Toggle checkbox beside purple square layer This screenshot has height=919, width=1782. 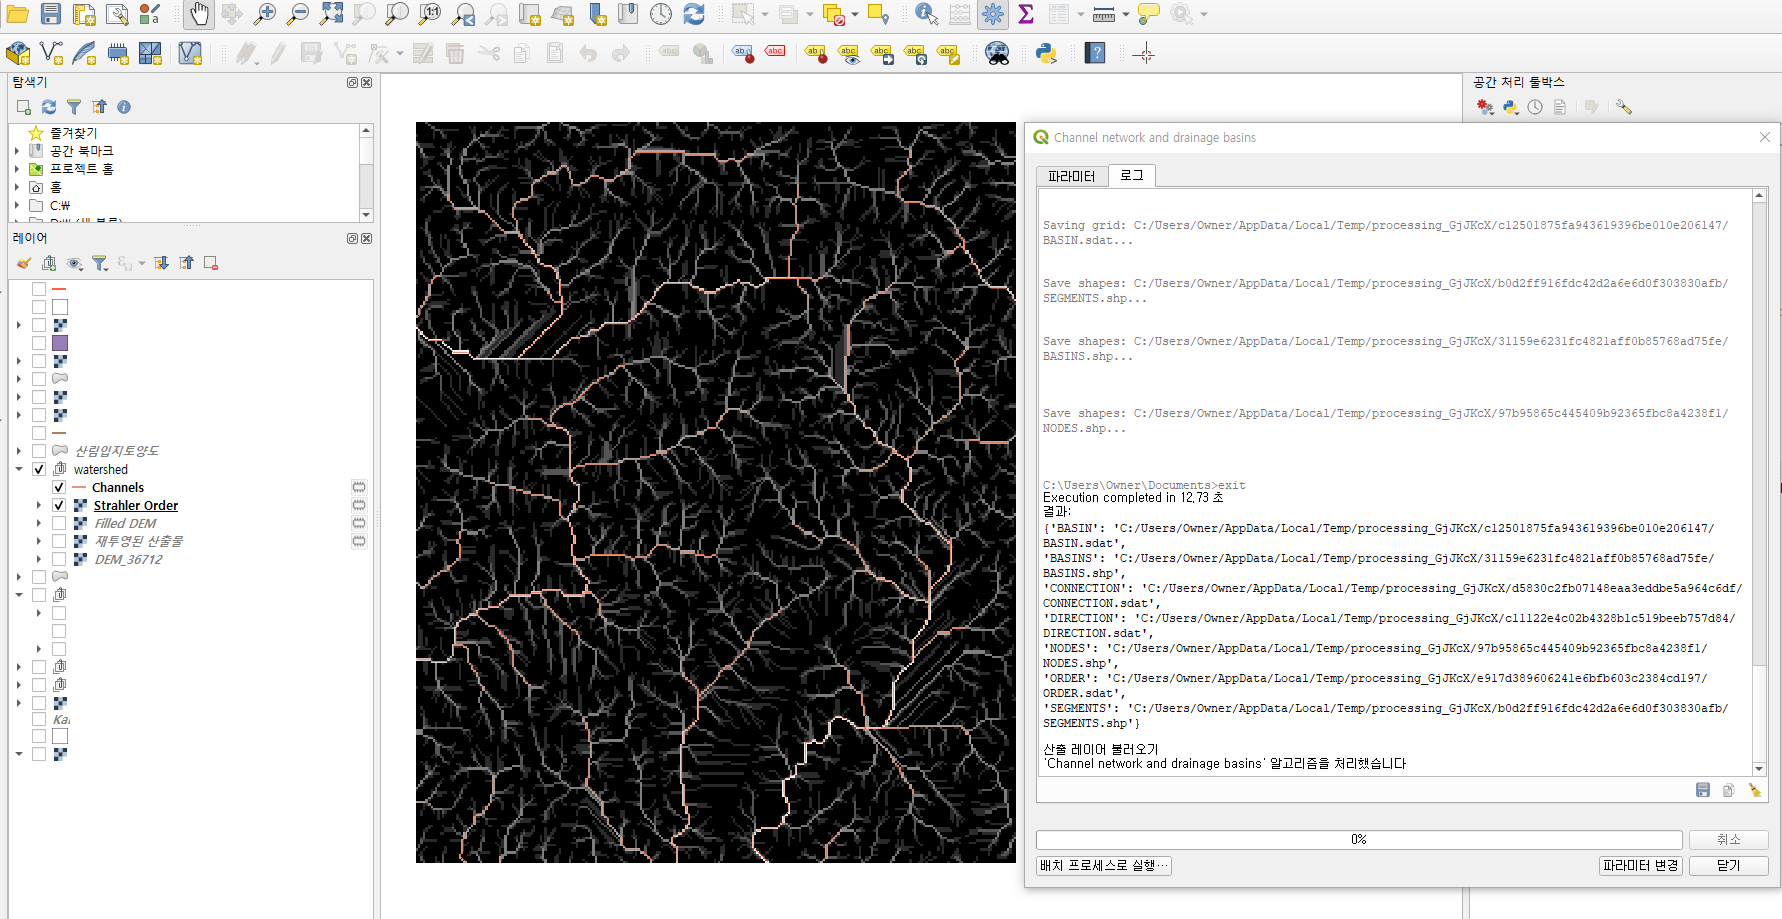[x=39, y=343]
